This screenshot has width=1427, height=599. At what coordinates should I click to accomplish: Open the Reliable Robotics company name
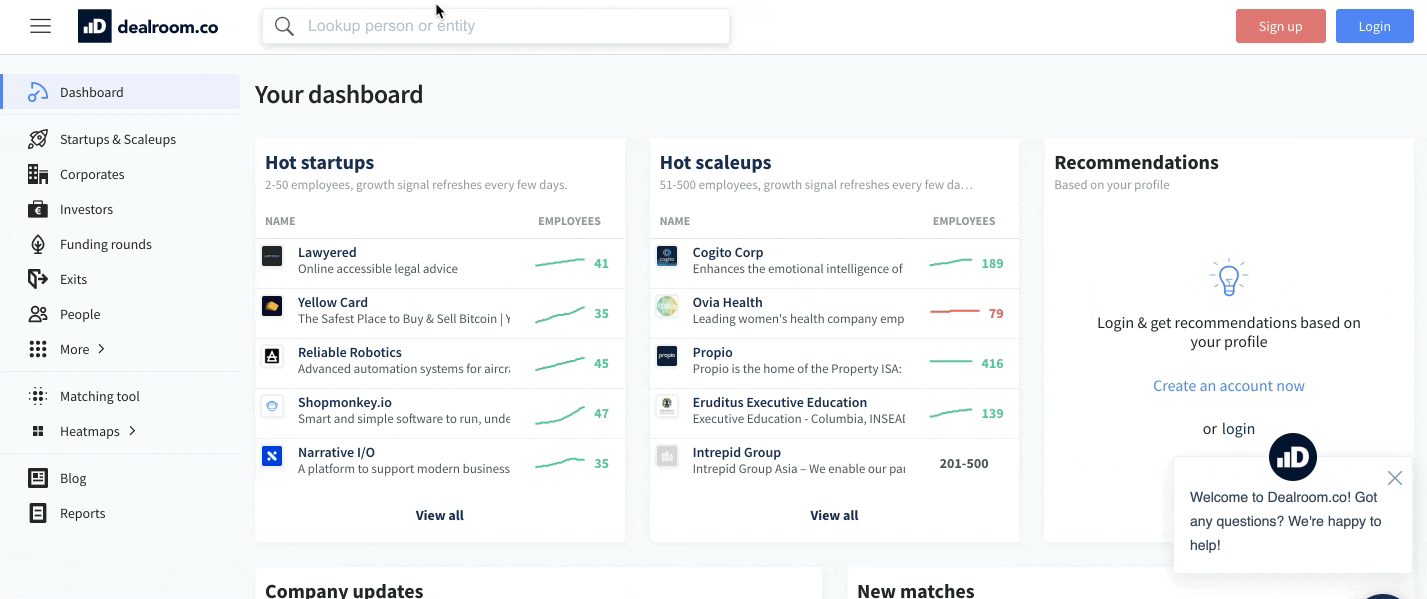click(350, 352)
